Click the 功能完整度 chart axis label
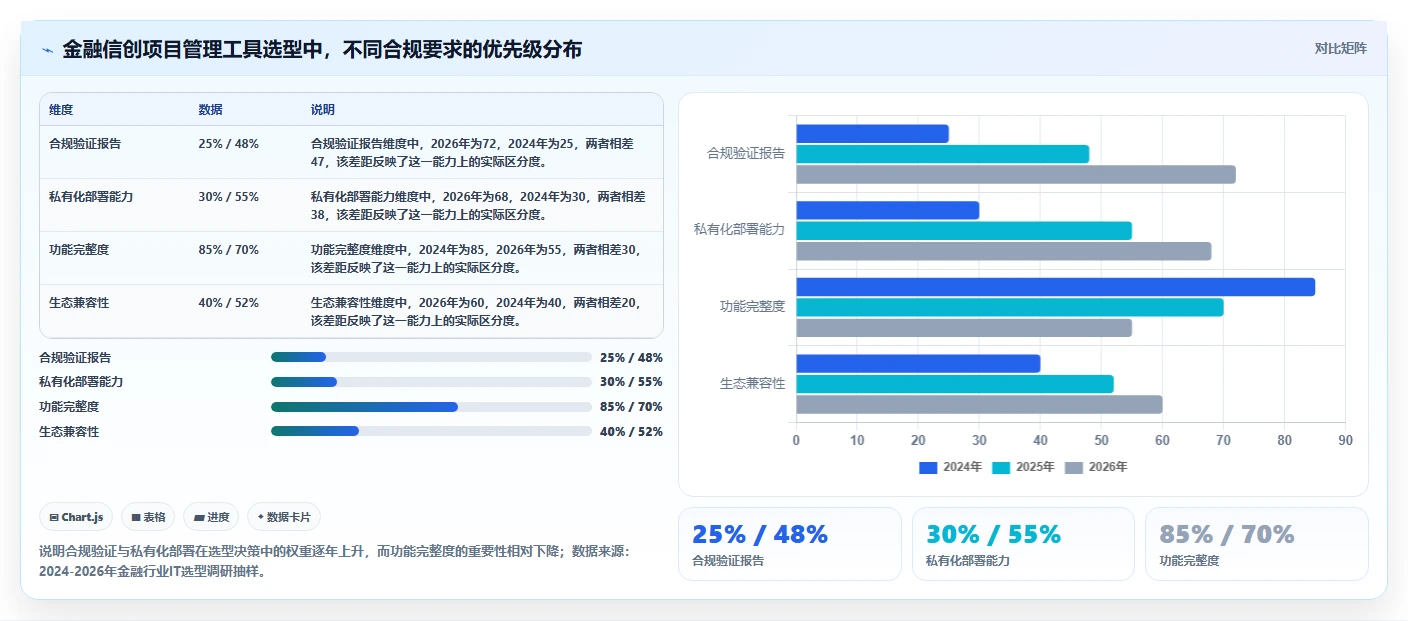The height and width of the screenshot is (621, 1408). coord(753,307)
